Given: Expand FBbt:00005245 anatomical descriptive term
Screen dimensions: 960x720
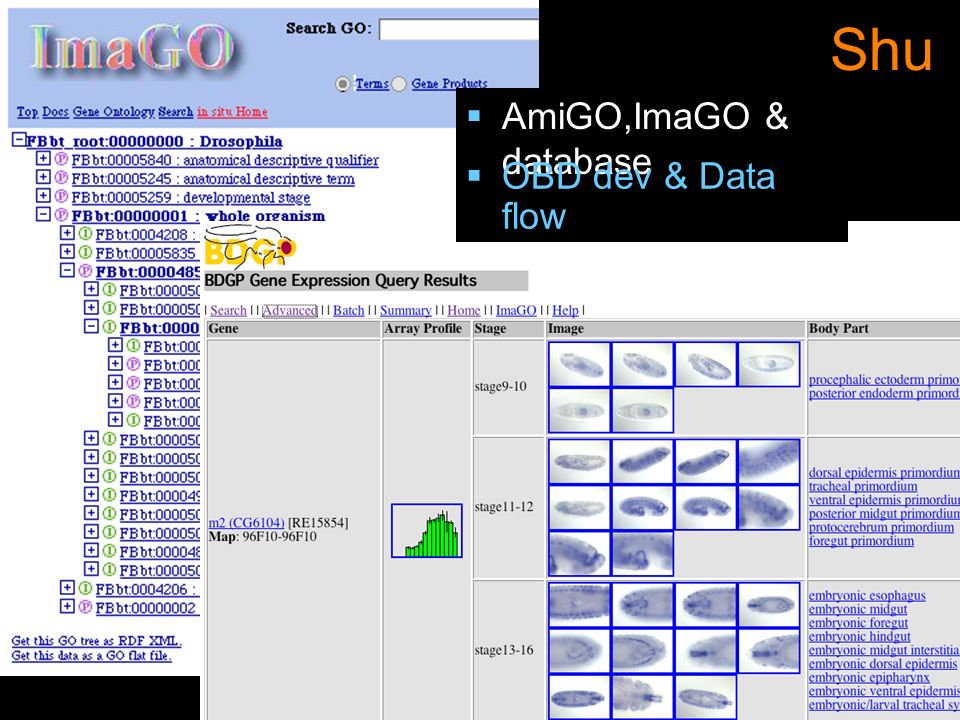Looking at the screenshot, I should (x=43, y=177).
